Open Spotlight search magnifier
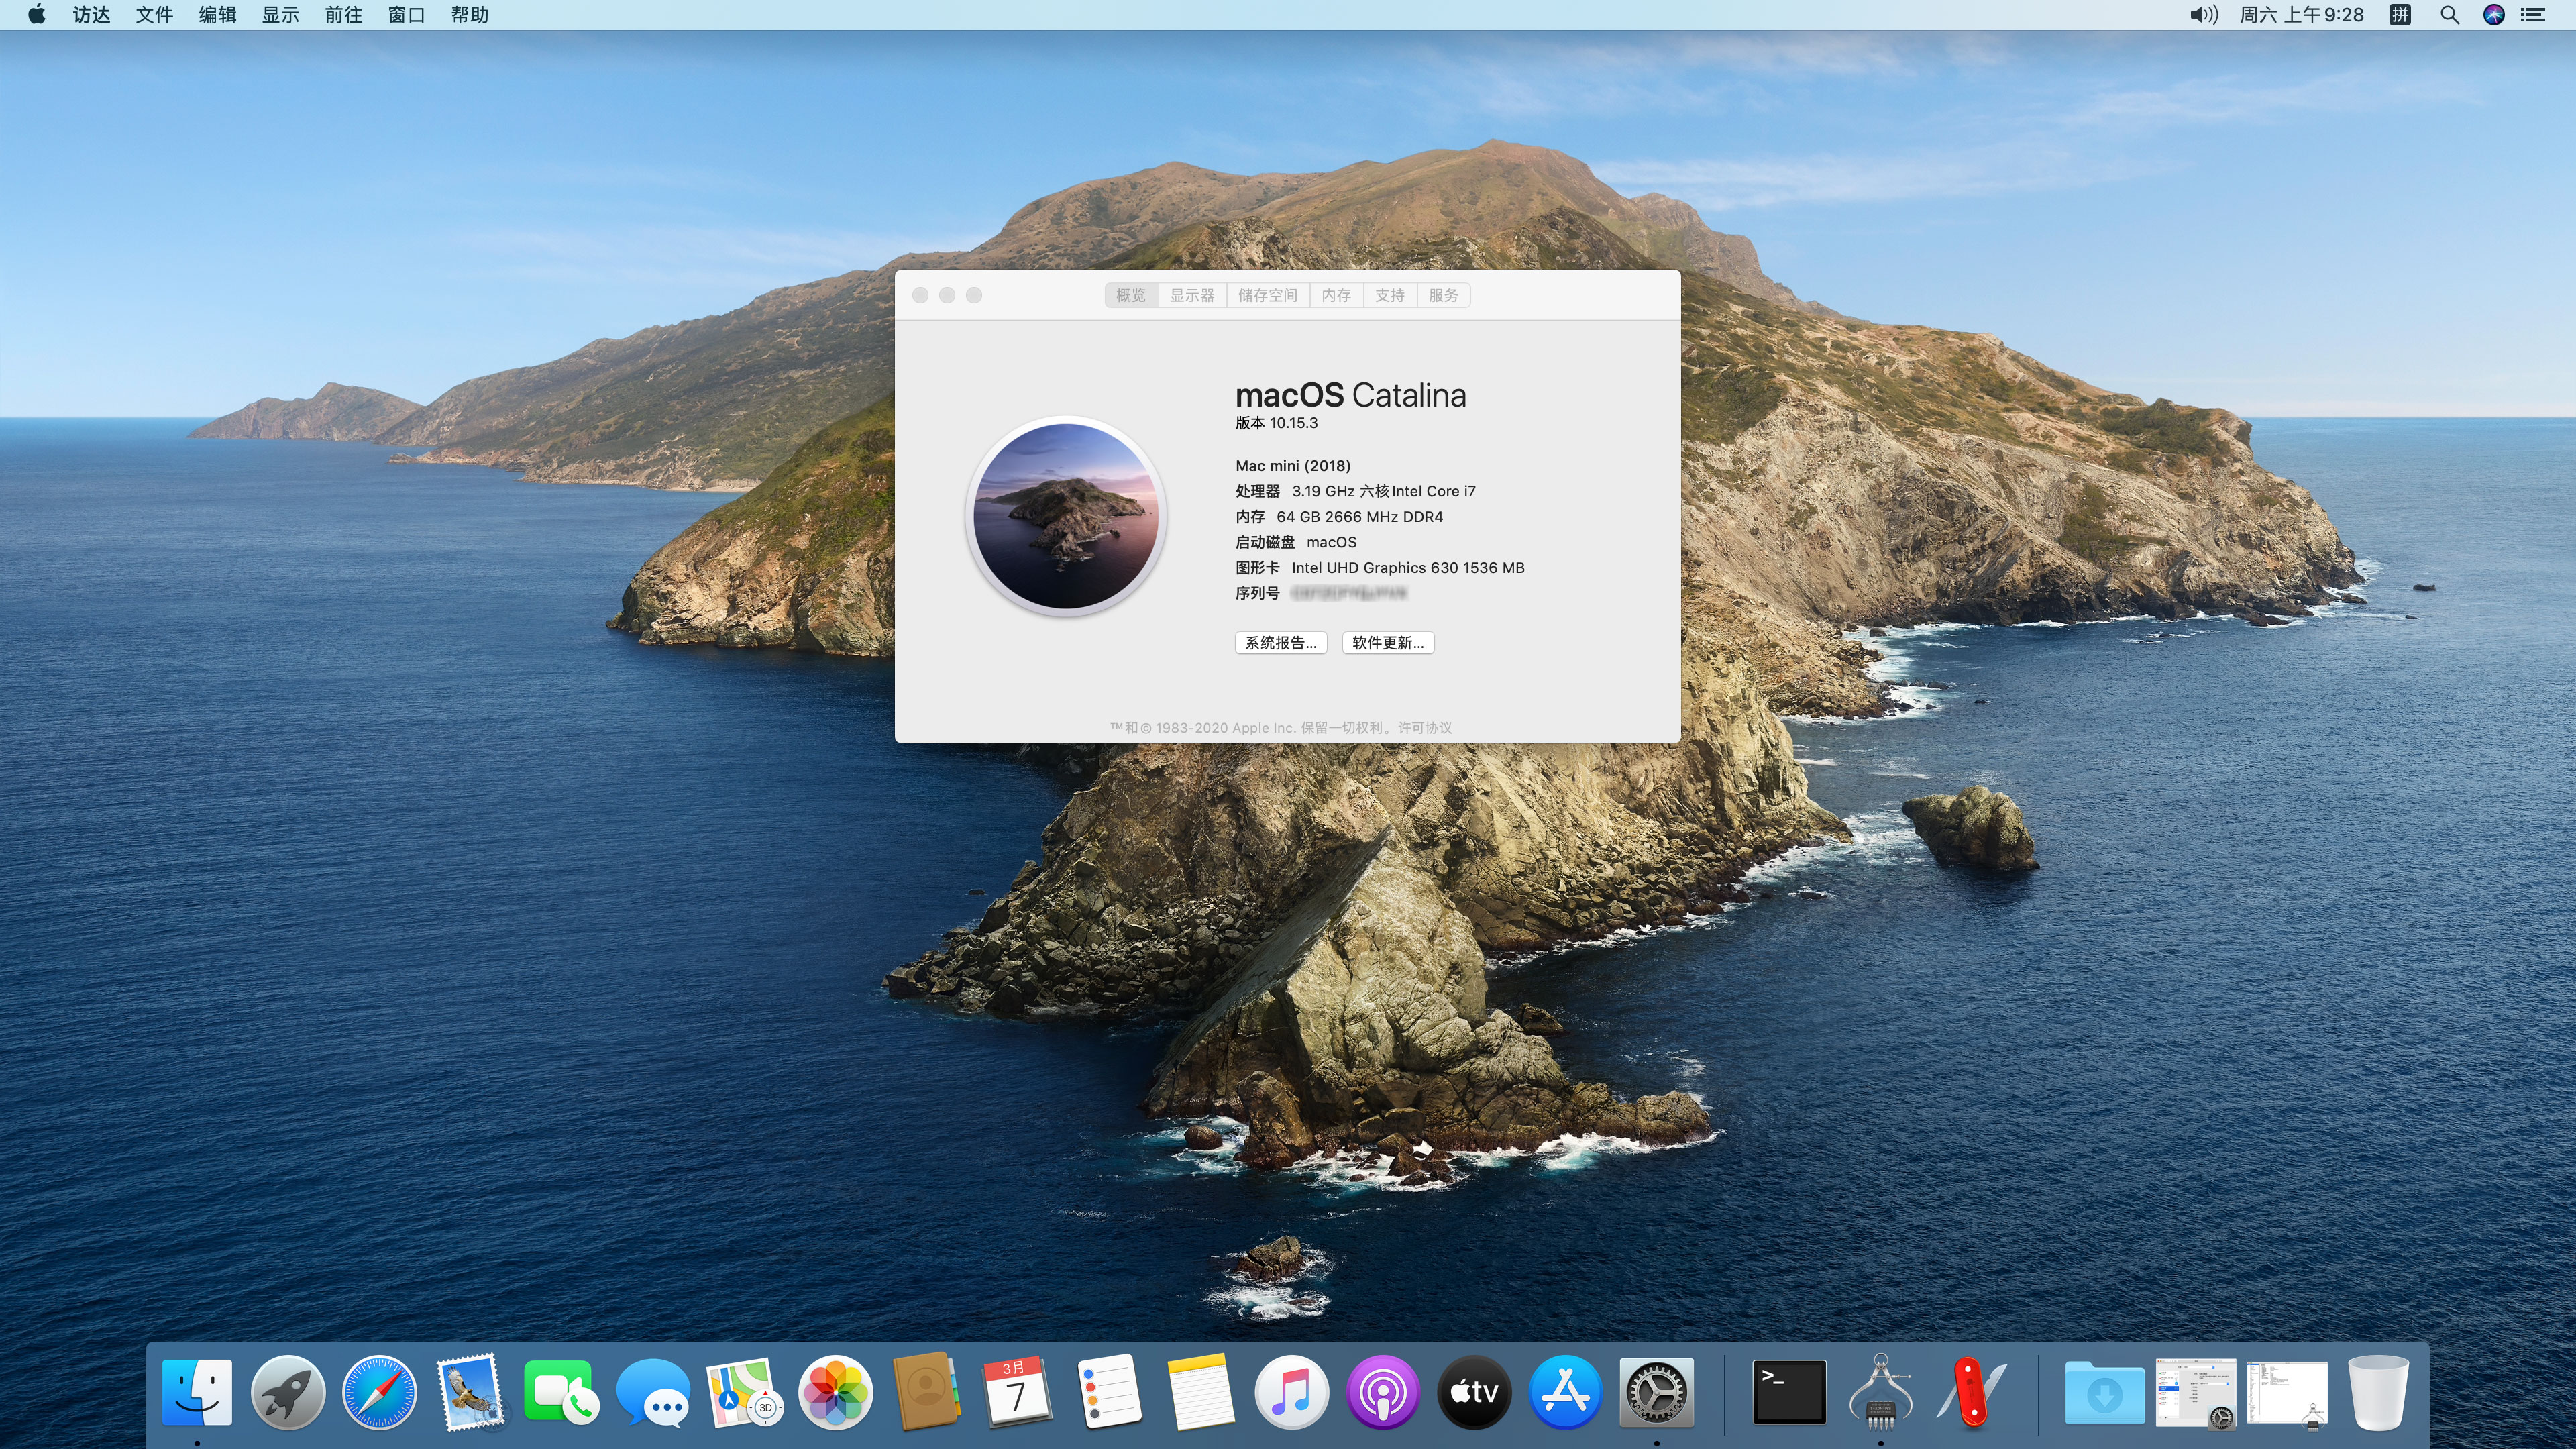 coord(2449,15)
